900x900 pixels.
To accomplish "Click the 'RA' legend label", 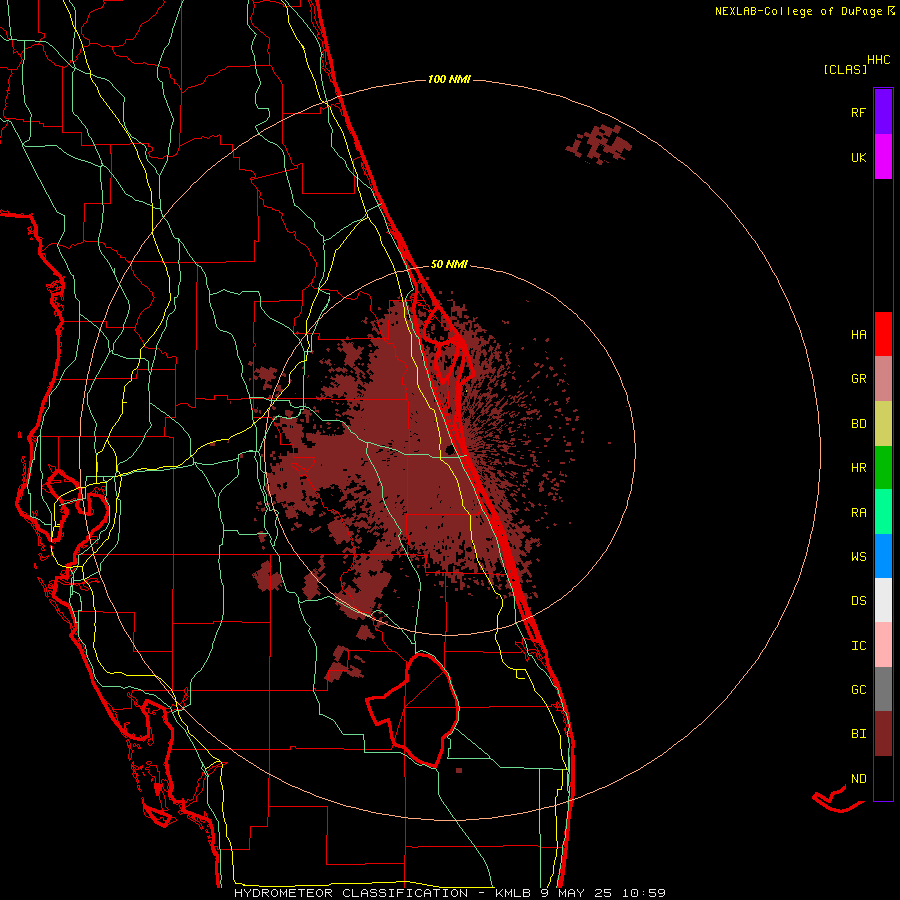I will pos(858,513).
